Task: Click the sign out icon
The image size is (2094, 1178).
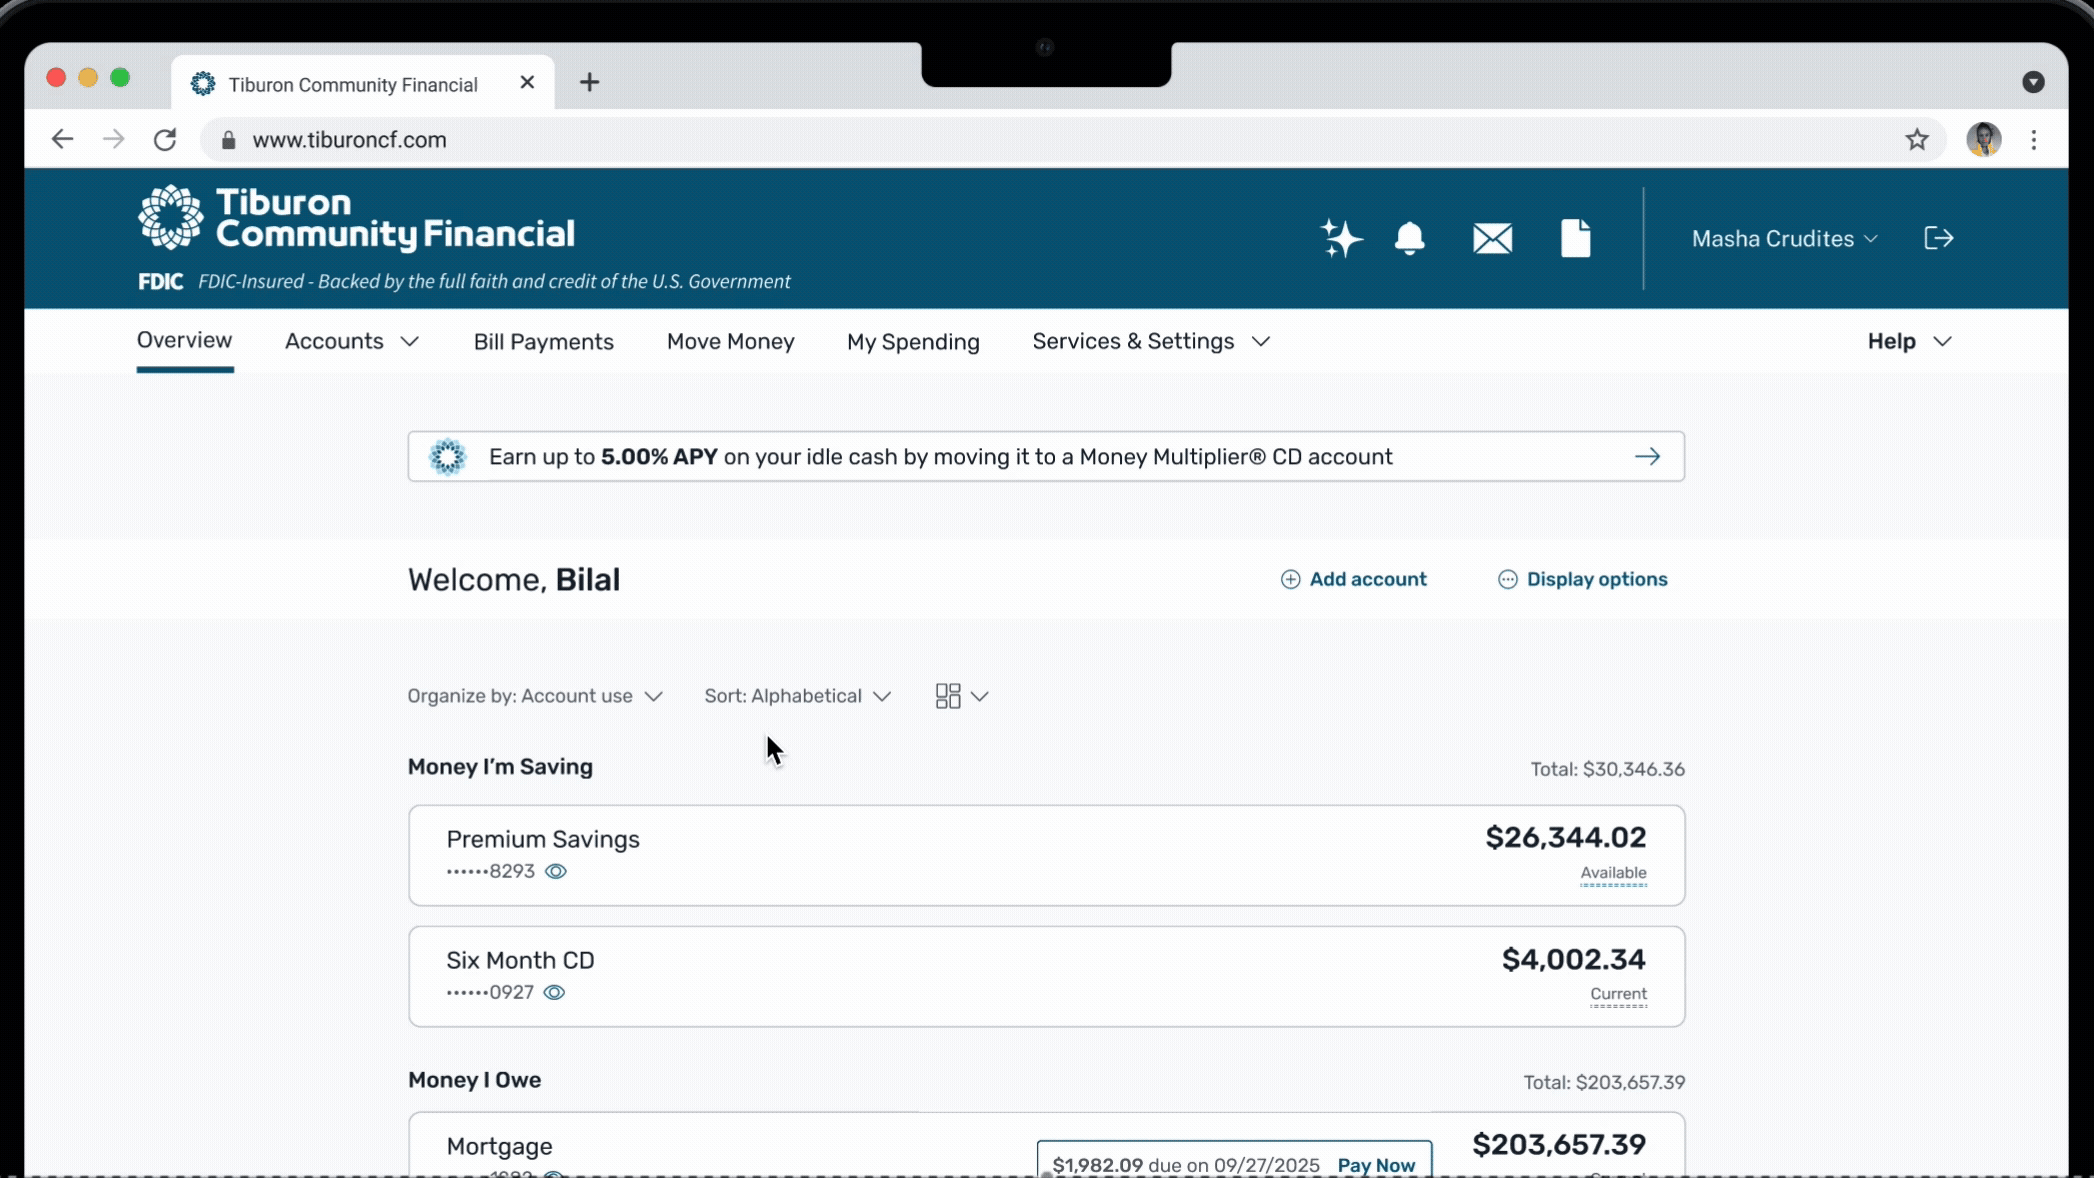Action: tap(1938, 238)
